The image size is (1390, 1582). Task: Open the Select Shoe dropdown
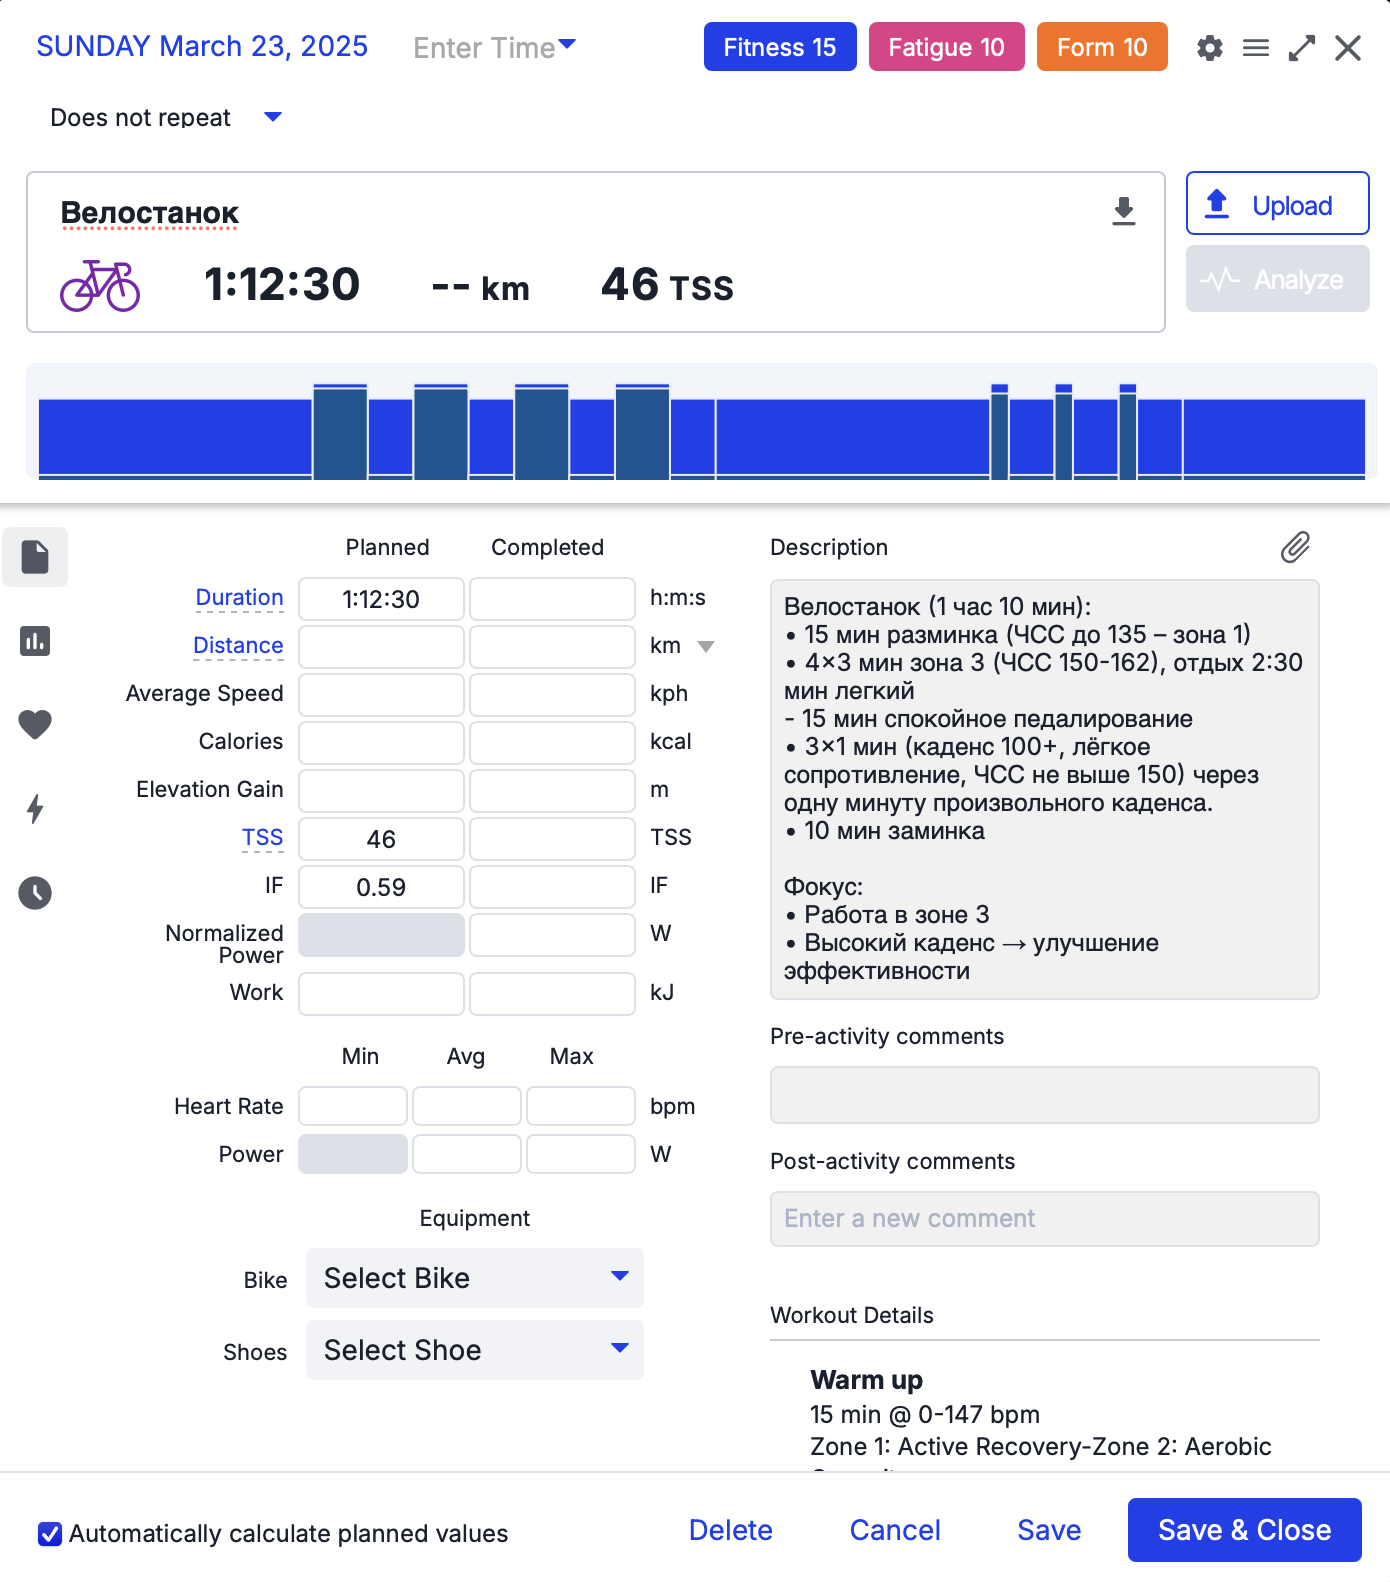475,1350
